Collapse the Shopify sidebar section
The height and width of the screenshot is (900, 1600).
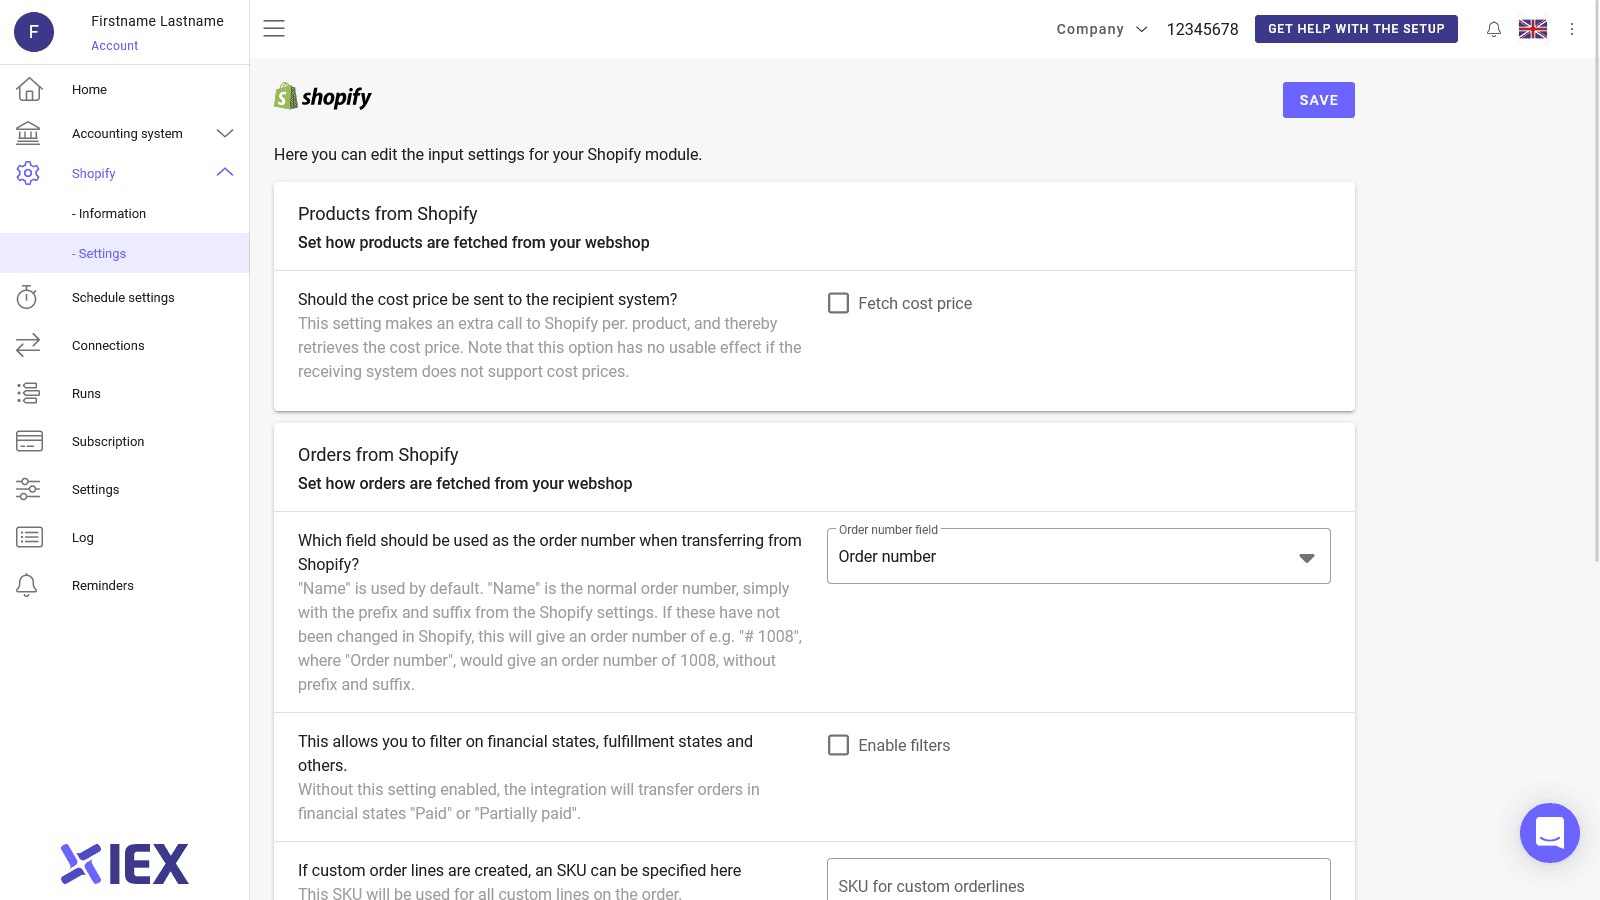pos(225,173)
